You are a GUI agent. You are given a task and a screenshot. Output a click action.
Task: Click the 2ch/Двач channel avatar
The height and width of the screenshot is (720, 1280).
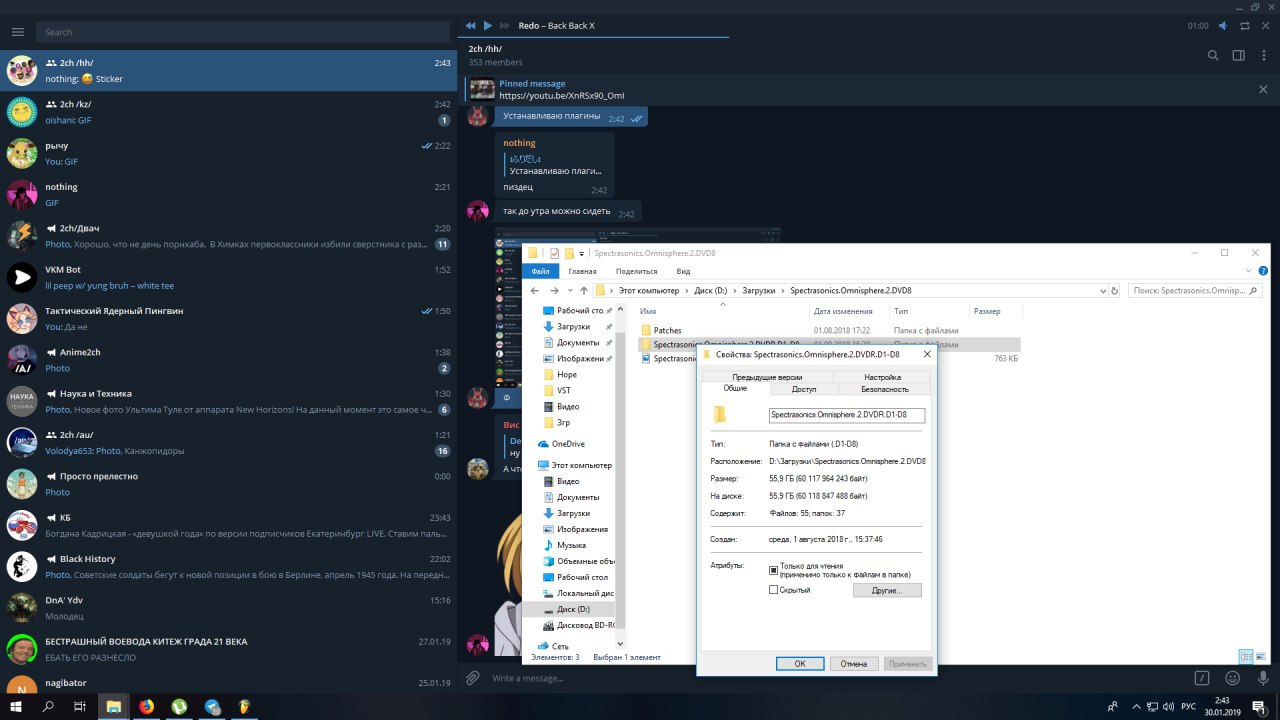(x=22, y=236)
